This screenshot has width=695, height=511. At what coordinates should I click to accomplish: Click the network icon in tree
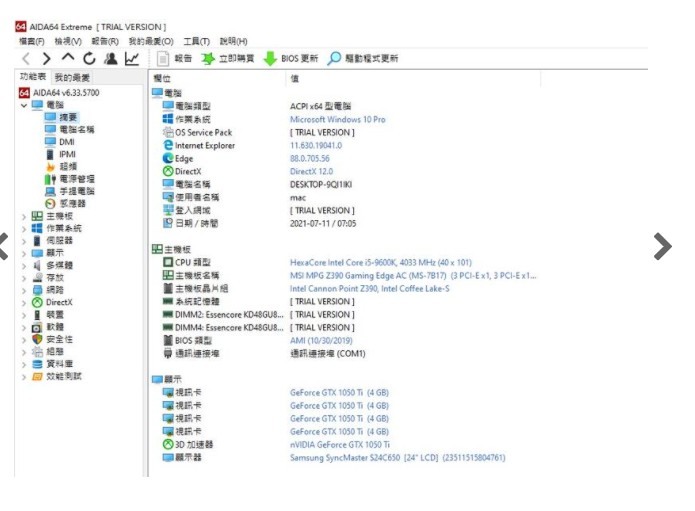coord(38,290)
